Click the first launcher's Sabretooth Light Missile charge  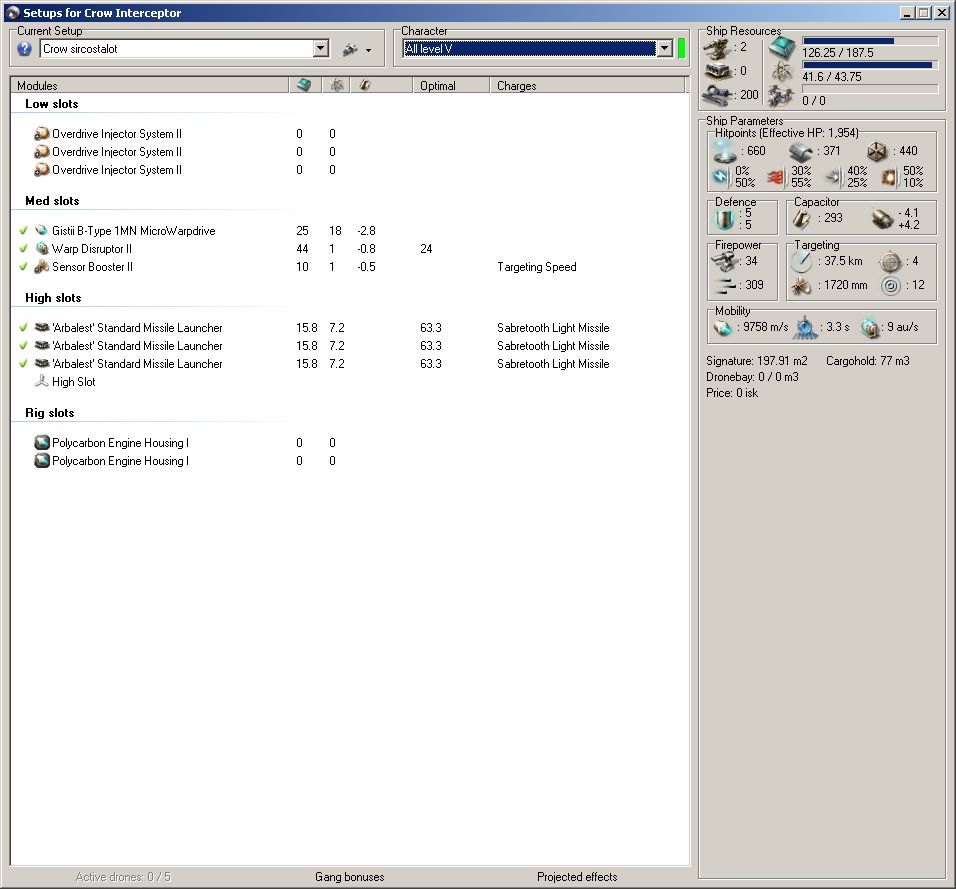tap(553, 327)
